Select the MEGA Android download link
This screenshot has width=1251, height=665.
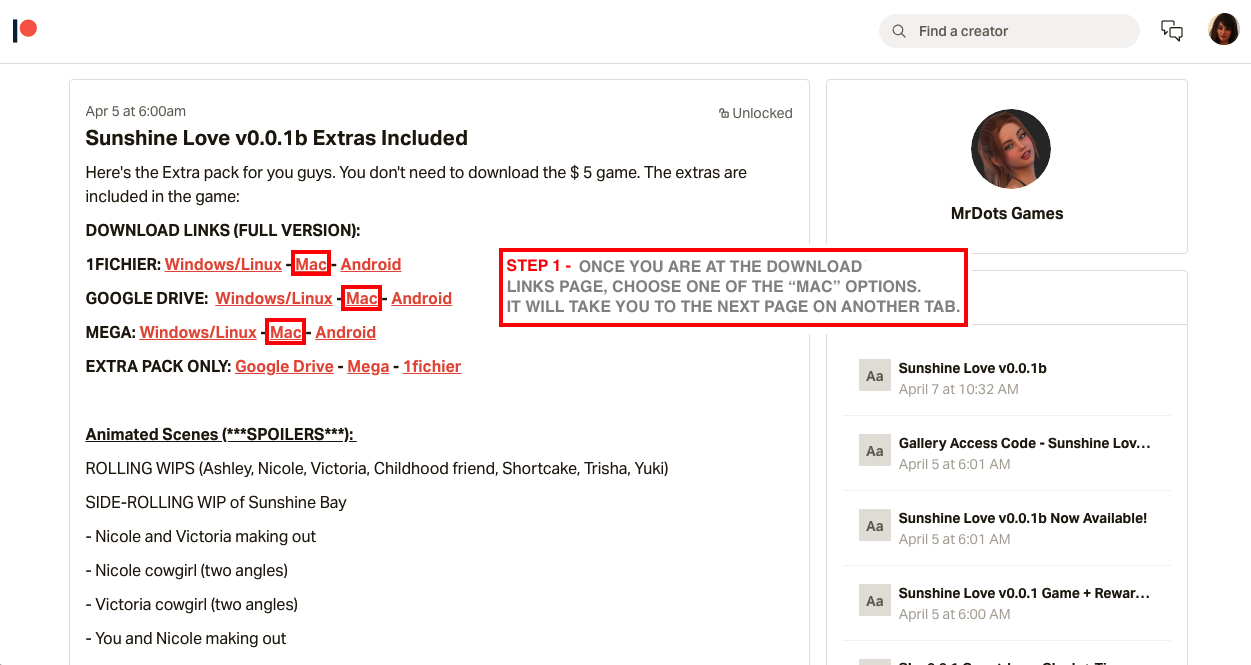[345, 332]
